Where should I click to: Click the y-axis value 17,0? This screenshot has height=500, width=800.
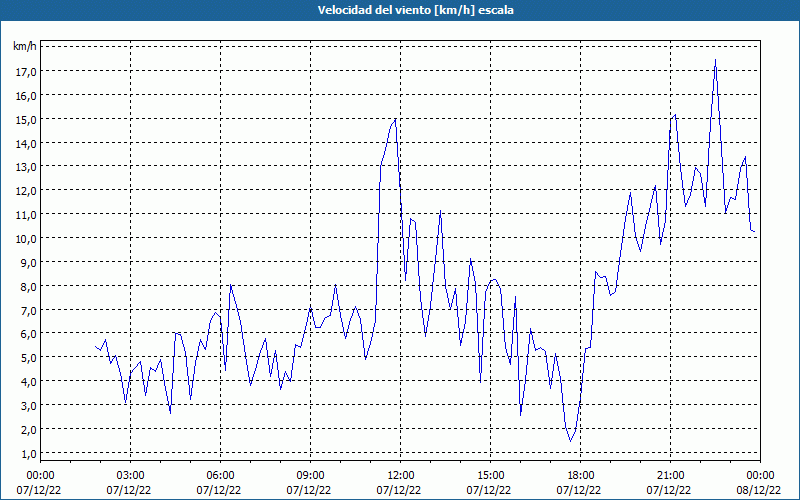27,72
